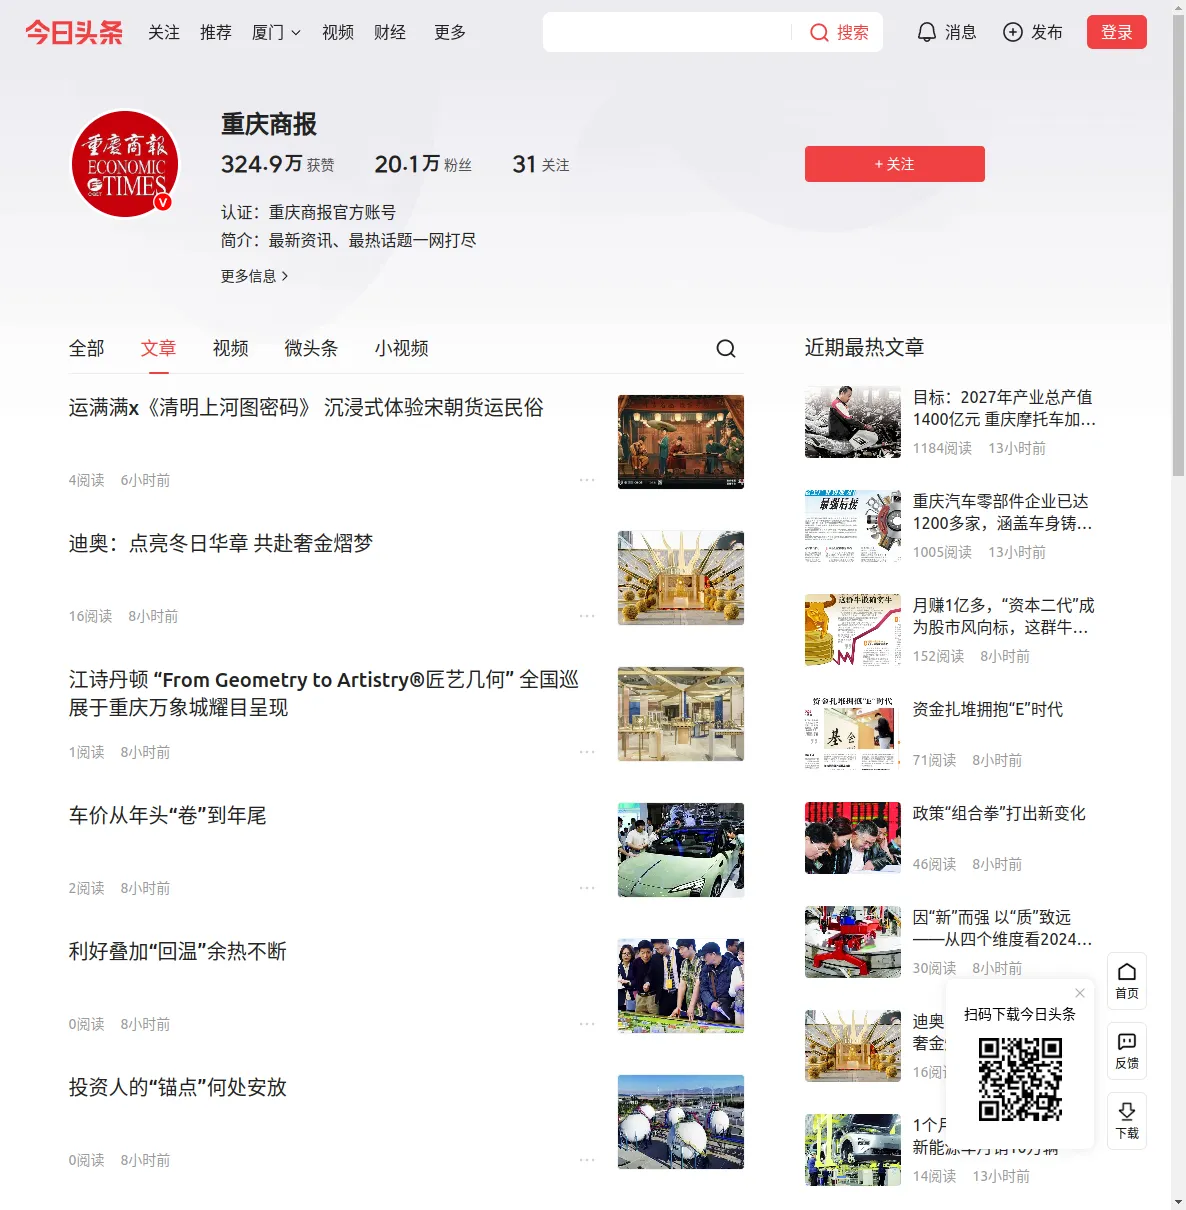This screenshot has width=1186, height=1210.
Task: Open 财经 in top navigation
Action: click(x=390, y=32)
